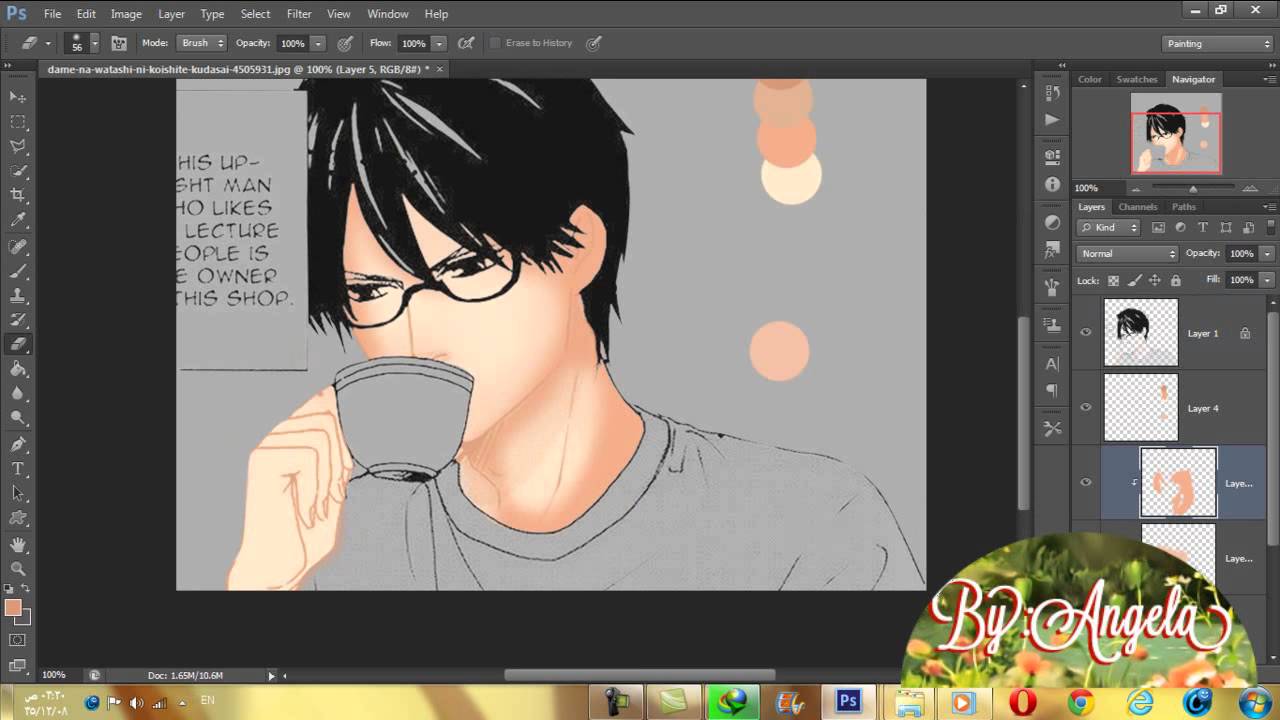Hide Layer 4 visibility eye
The height and width of the screenshot is (720, 1280).
1086,408
